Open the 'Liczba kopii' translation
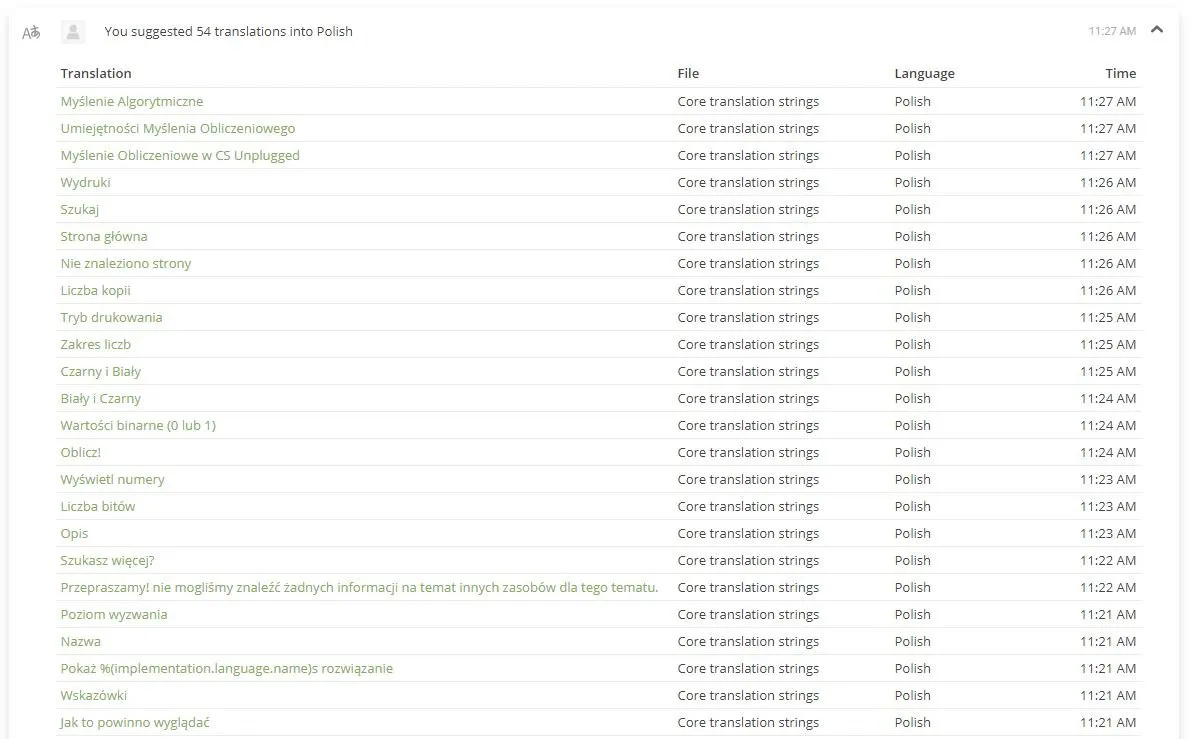This screenshot has width=1199, height=739. tap(96, 291)
